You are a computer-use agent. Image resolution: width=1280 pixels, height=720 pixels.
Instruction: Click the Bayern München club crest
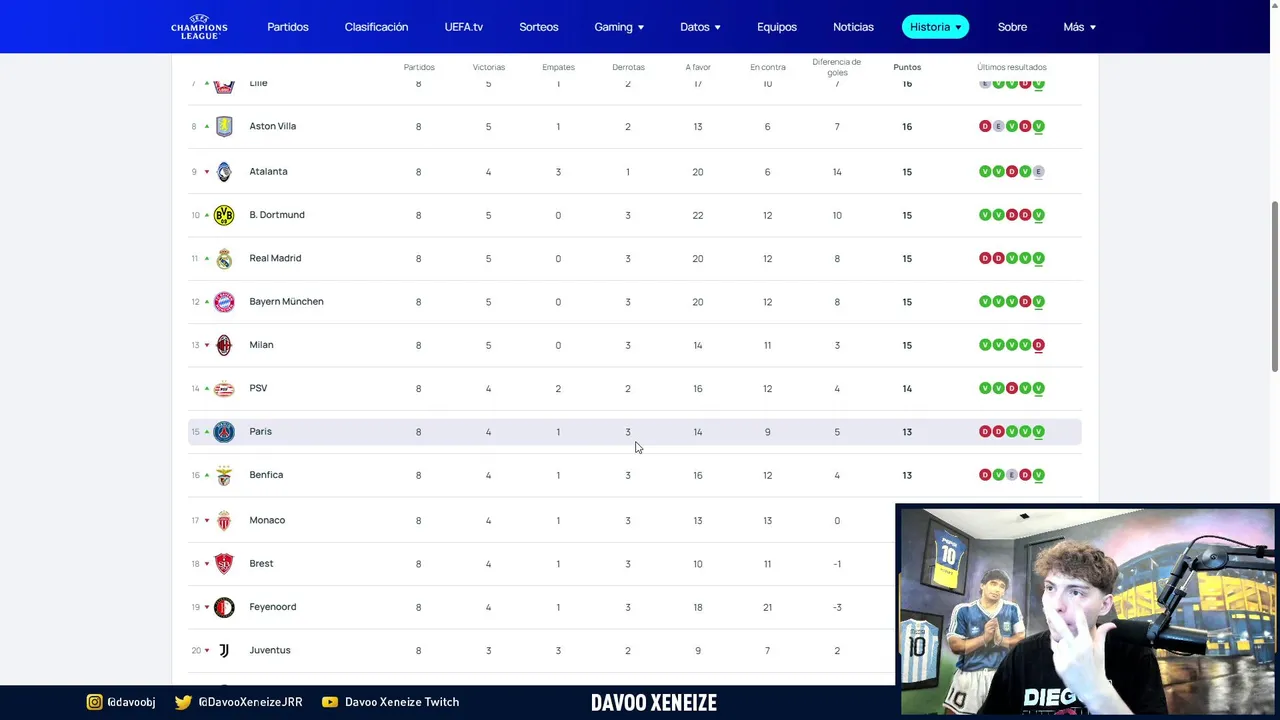(224, 302)
